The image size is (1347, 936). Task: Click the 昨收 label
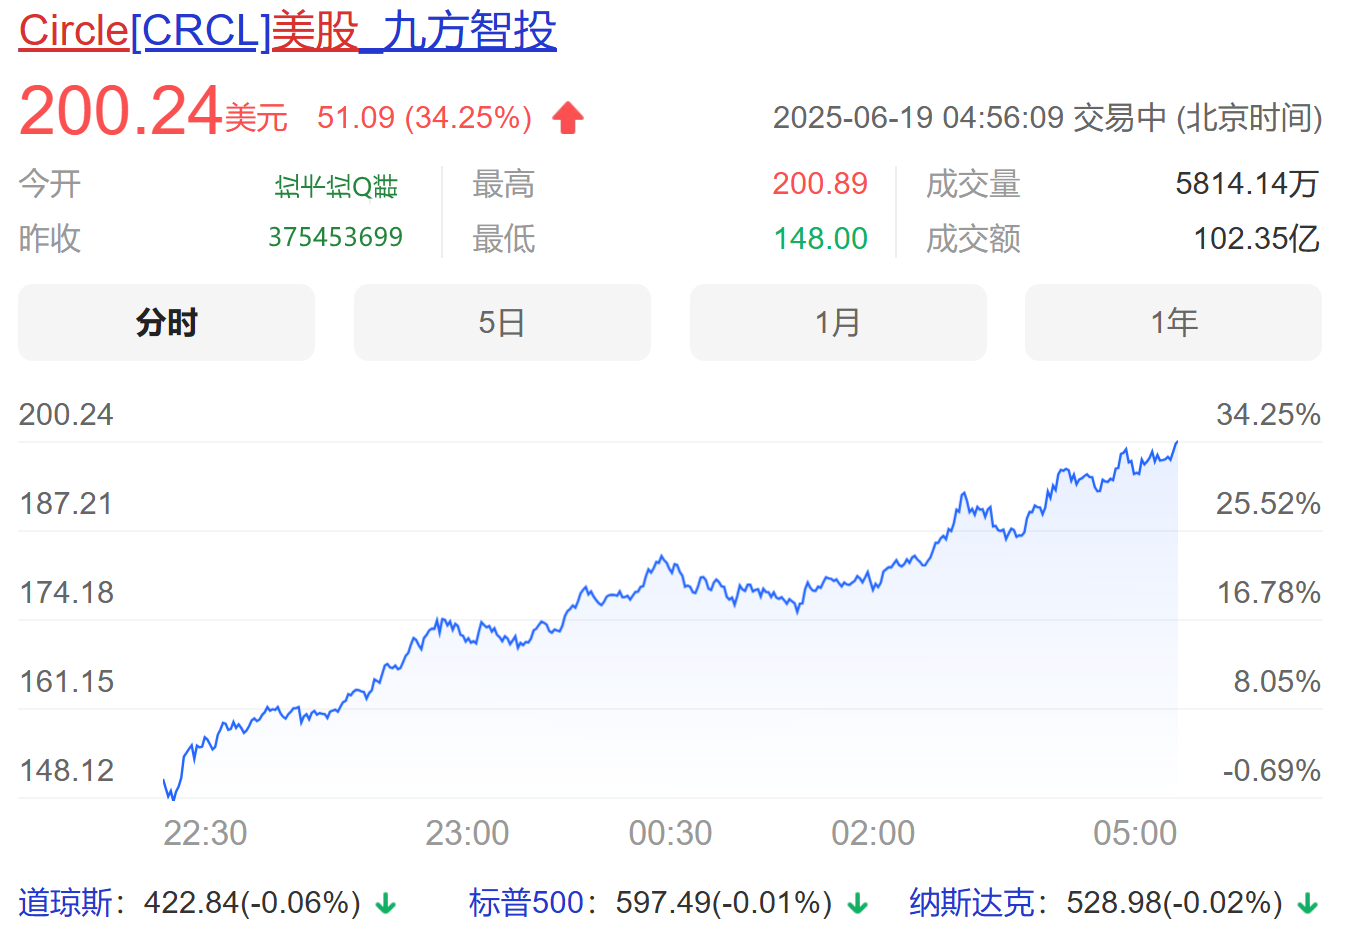click(50, 239)
